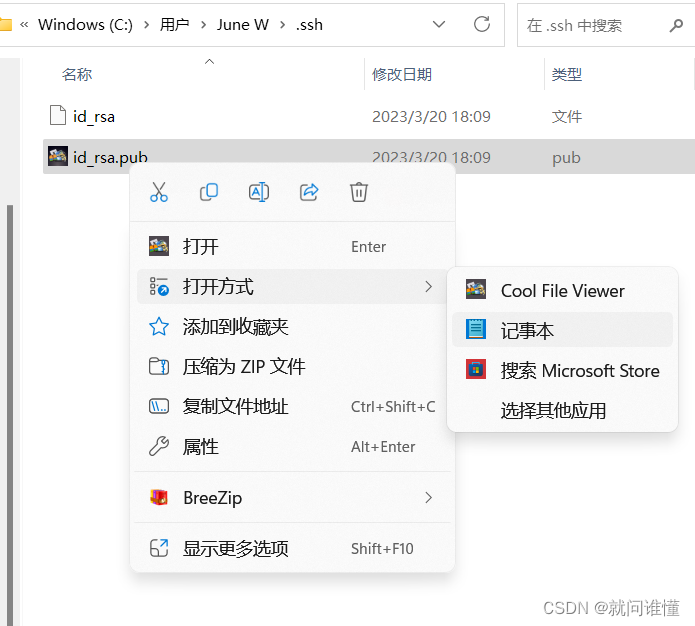Choose 复制文件地址 entry
Viewport: 695px width, 626px height.
[292, 407]
